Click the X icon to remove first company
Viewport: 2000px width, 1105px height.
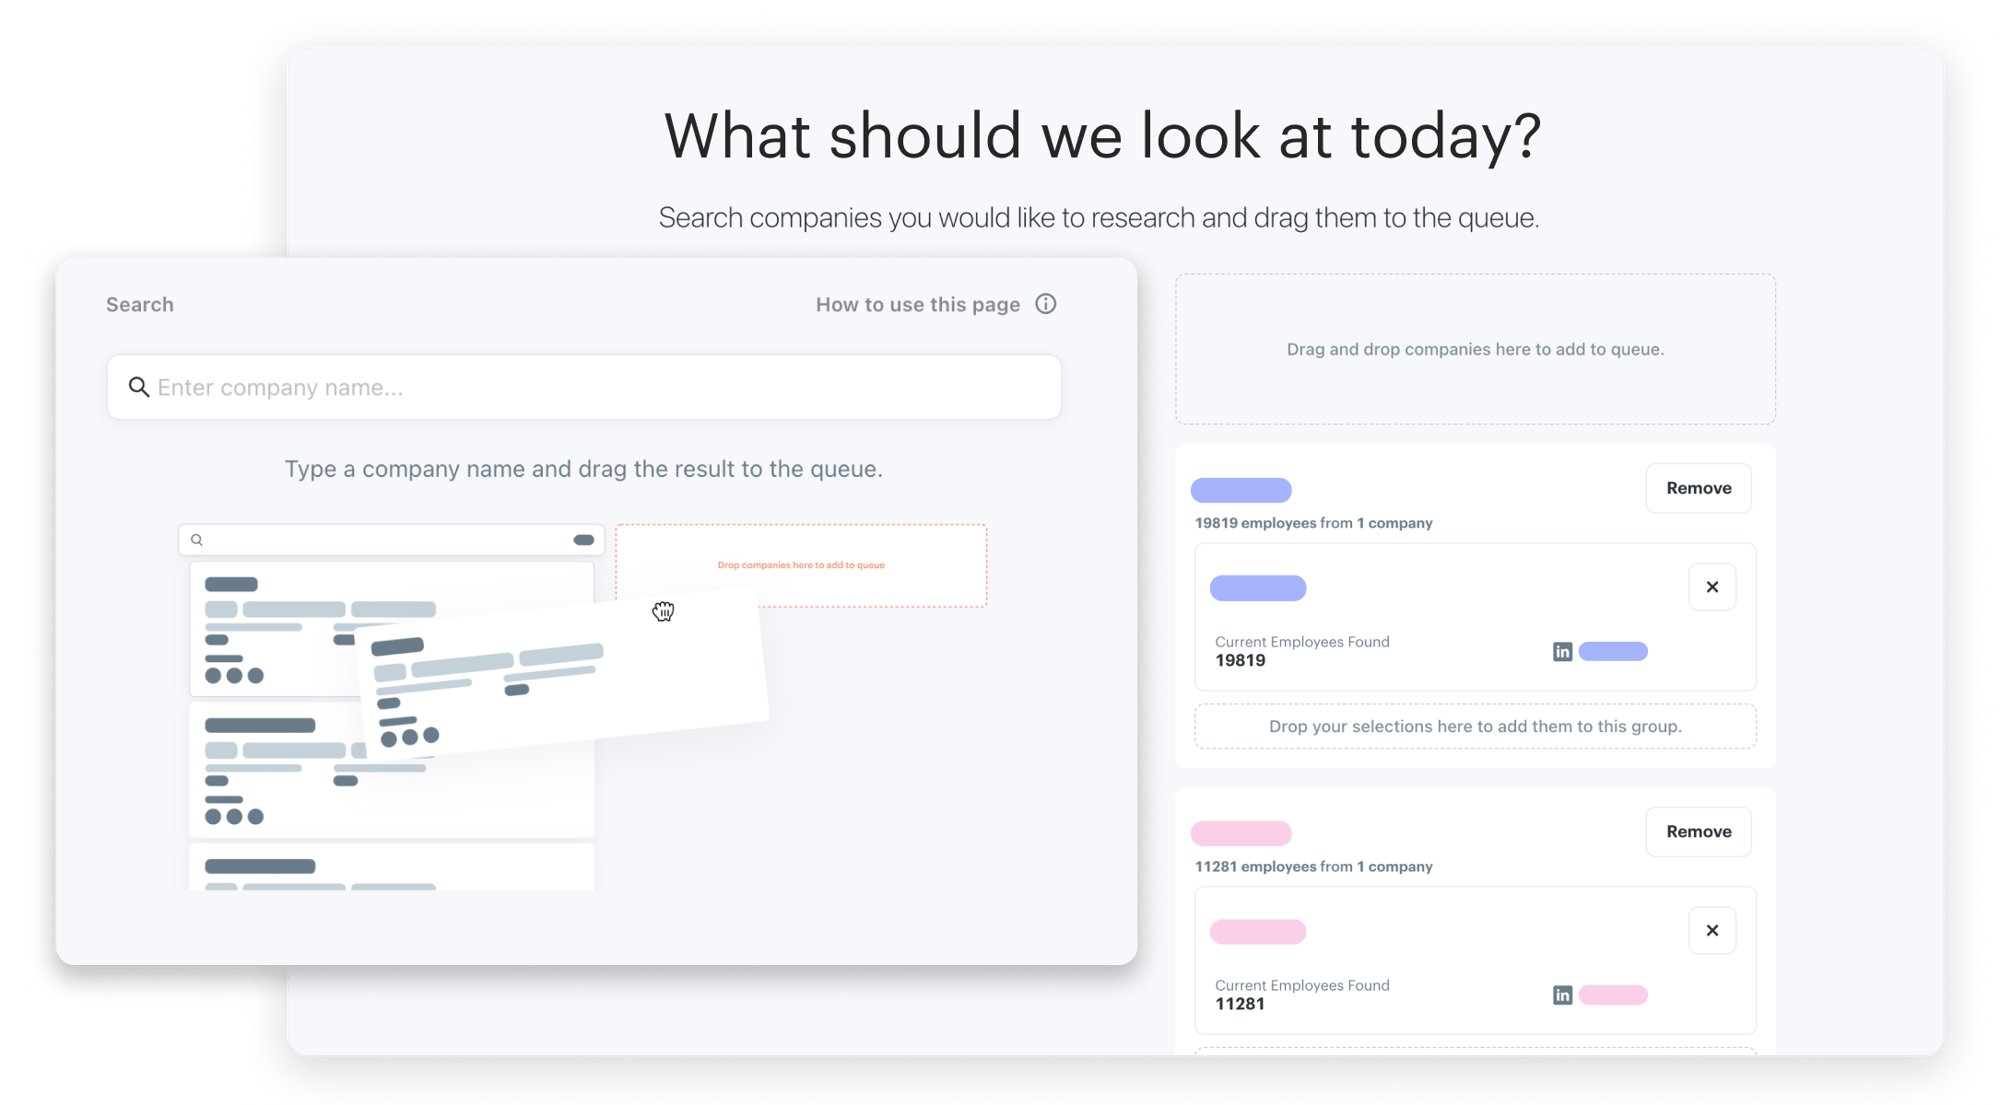coord(1712,587)
